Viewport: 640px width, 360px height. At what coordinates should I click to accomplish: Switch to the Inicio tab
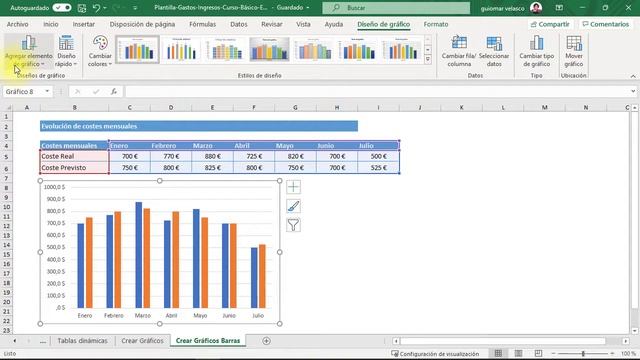point(51,24)
